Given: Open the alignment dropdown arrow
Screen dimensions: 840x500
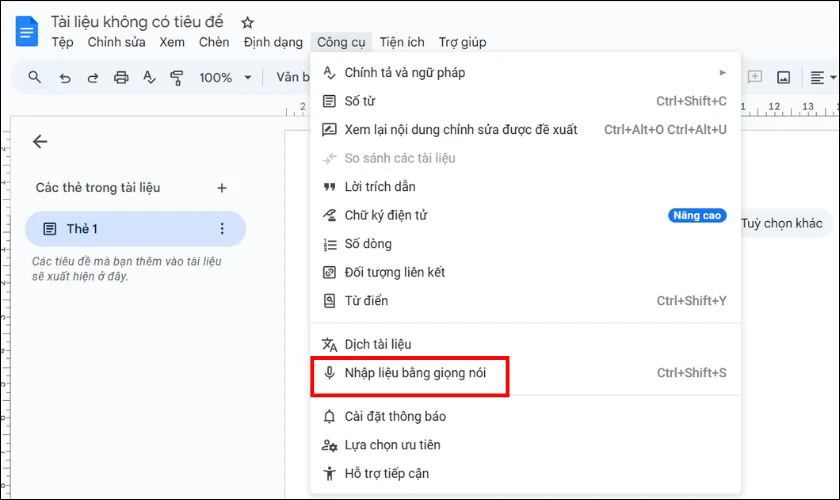Looking at the screenshot, I should [x=833, y=78].
